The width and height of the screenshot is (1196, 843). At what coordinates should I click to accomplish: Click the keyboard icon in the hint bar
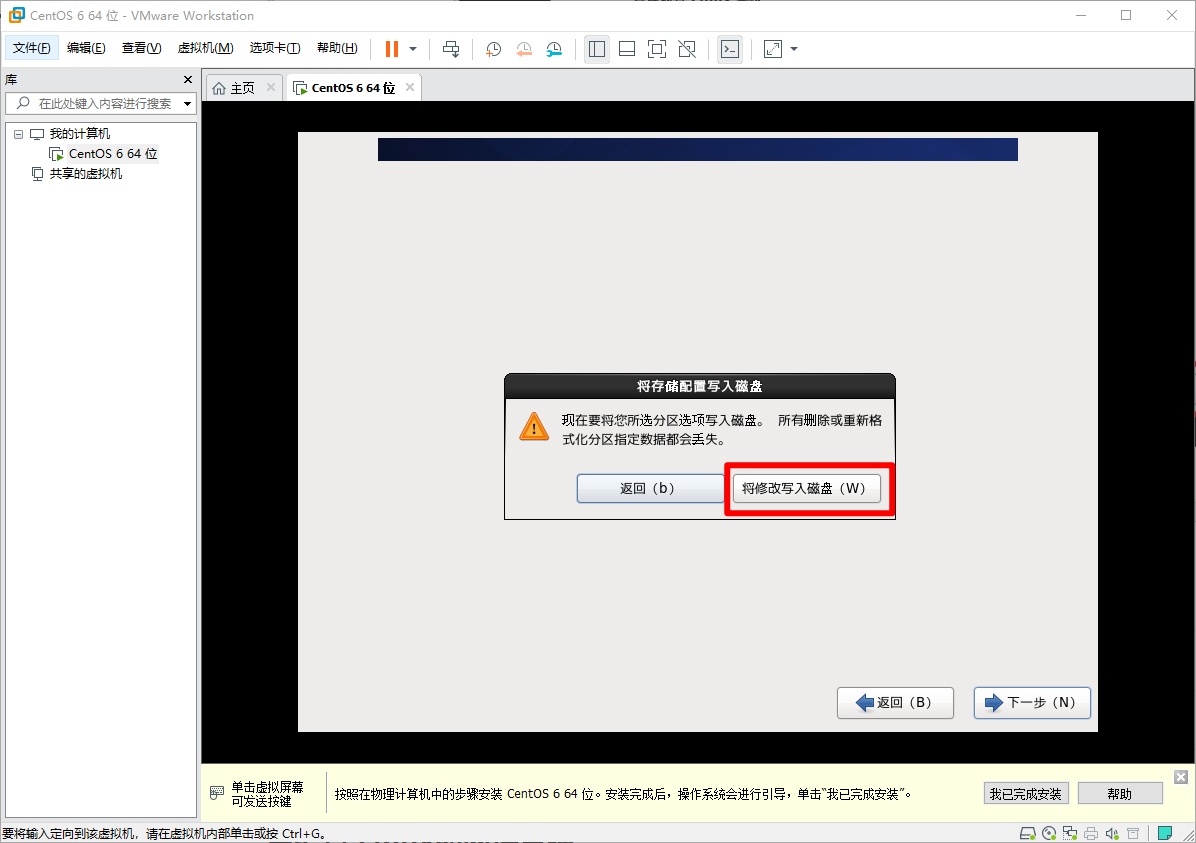tap(217, 793)
